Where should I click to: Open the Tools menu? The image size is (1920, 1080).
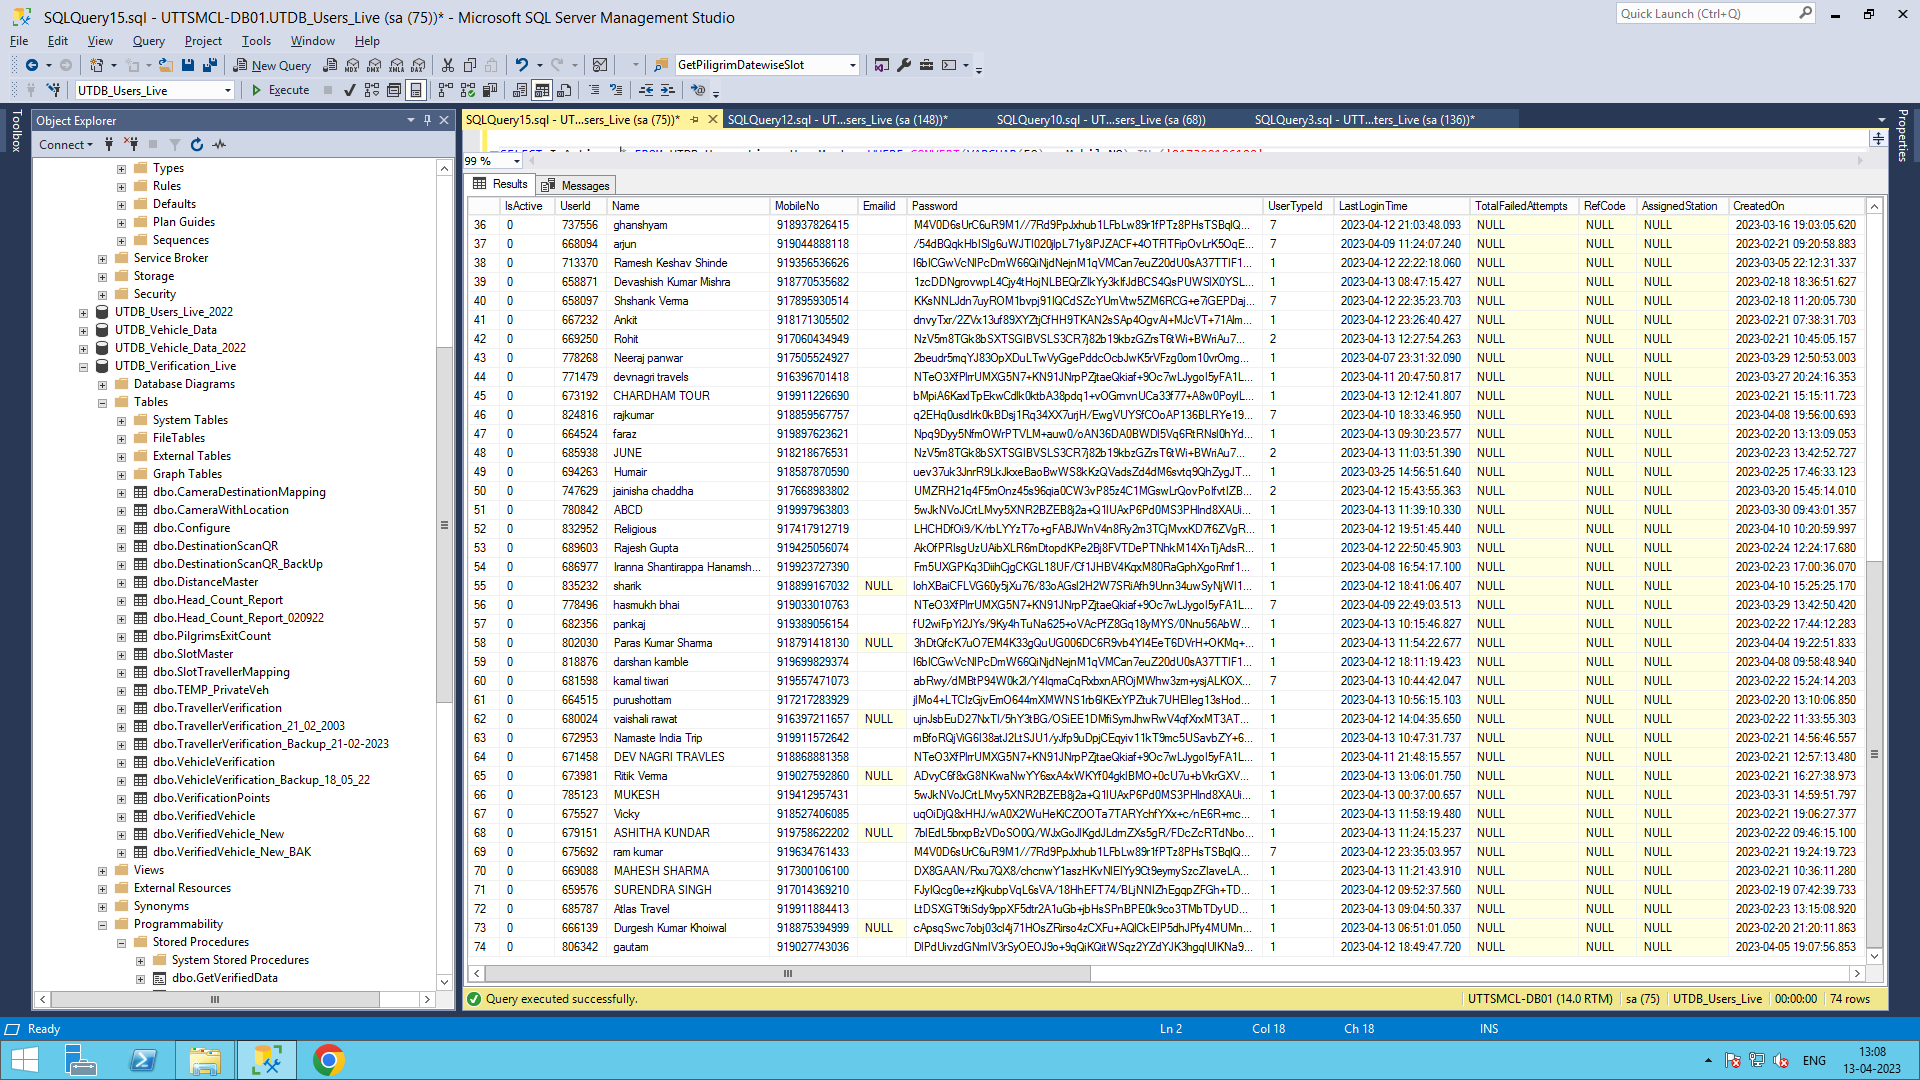pos(256,41)
